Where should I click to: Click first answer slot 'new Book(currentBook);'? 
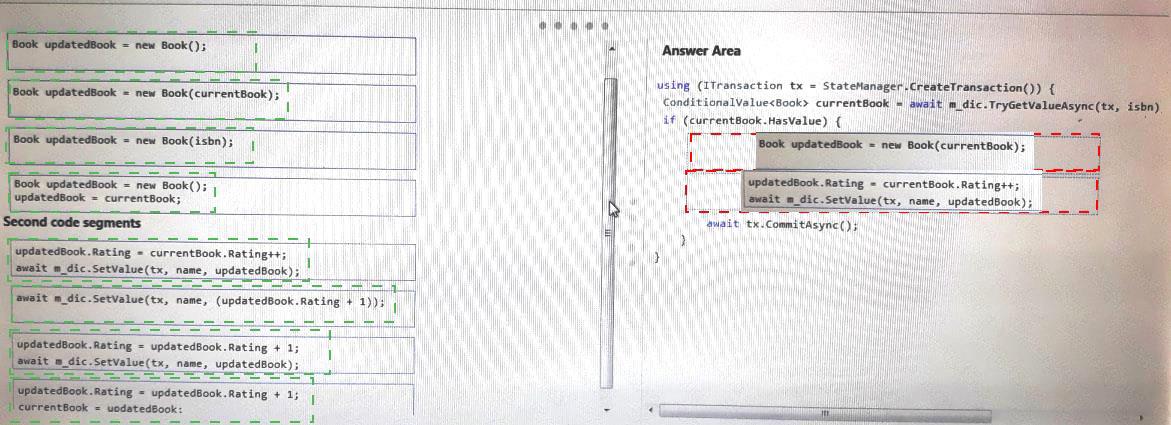point(894,152)
